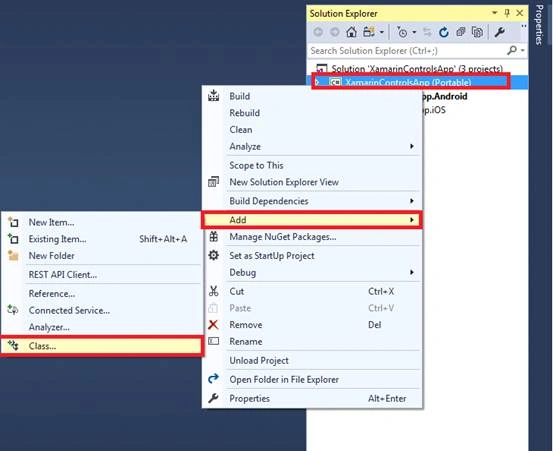This screenshot has width=553, height=451.
Task: Open the Solution Explorer window position dropdown
Action: point(495,13)
